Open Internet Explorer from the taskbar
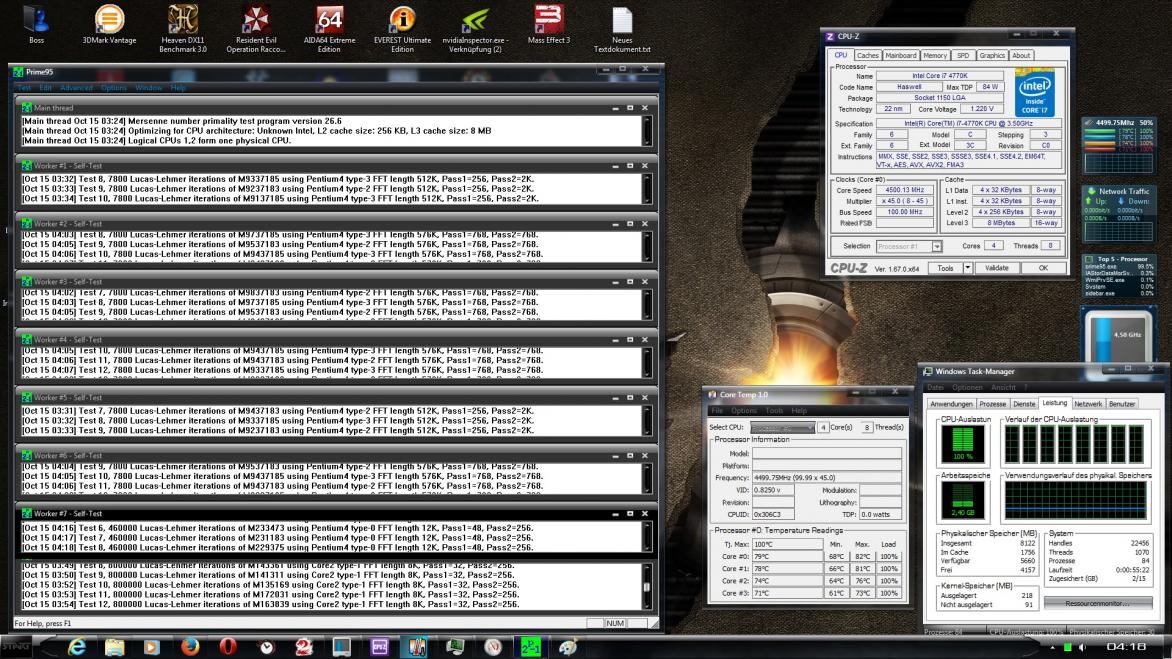The height and width of the screenshot is (659, 1172). pos(76,647)
